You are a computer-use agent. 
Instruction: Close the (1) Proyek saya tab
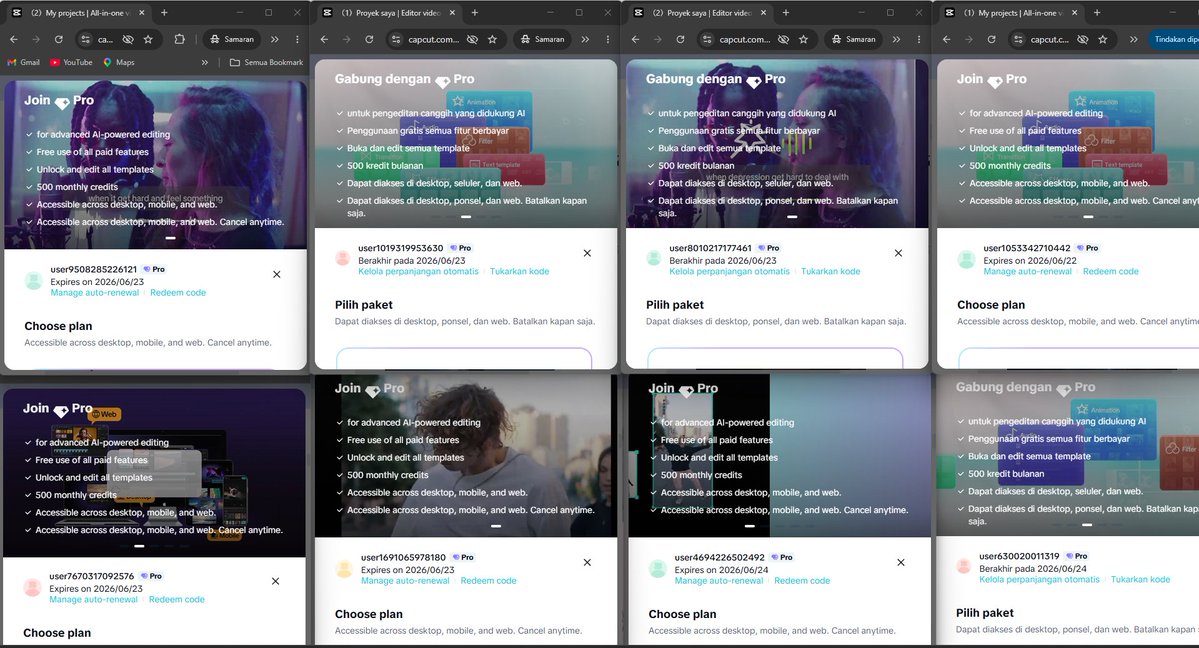click(453, 12)
